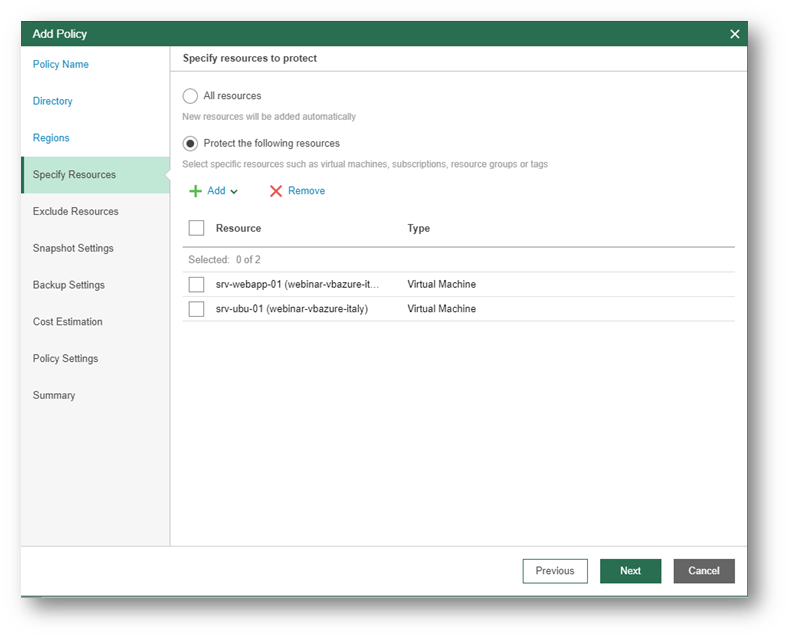Click srv-ubu-01 (webinar-vbazure-italy) row name
Viewport: 790px width, 640px height.
(x=292, y=308)
